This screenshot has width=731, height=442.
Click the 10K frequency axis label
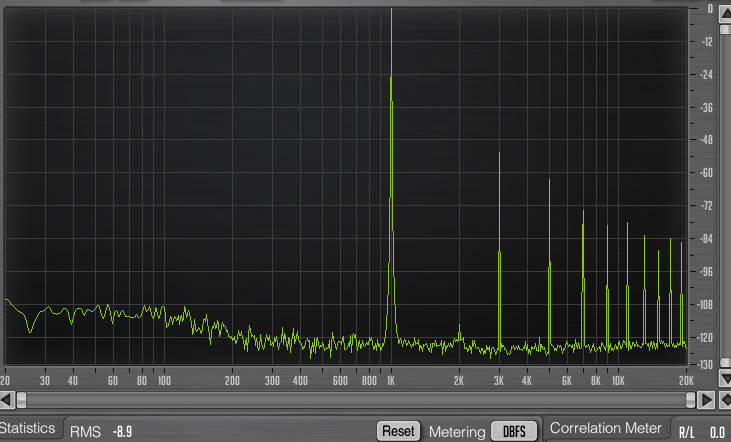(x=618, y=381)
